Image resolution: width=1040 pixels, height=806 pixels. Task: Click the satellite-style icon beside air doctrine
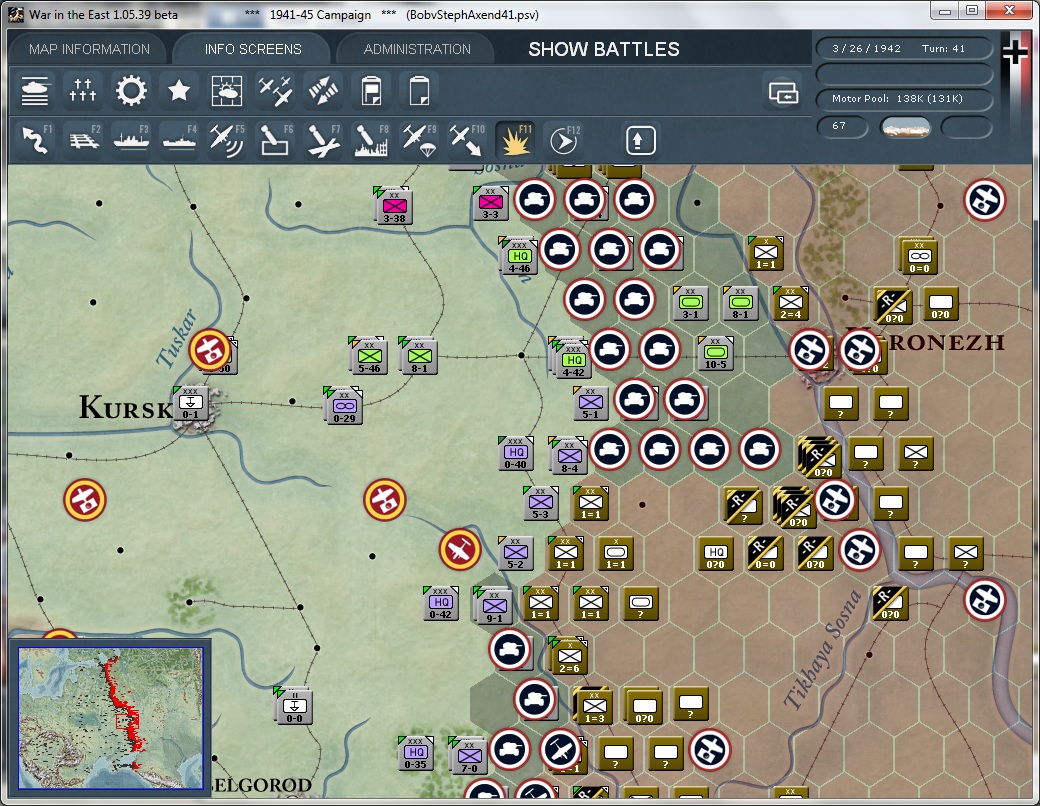pos(323,91)
